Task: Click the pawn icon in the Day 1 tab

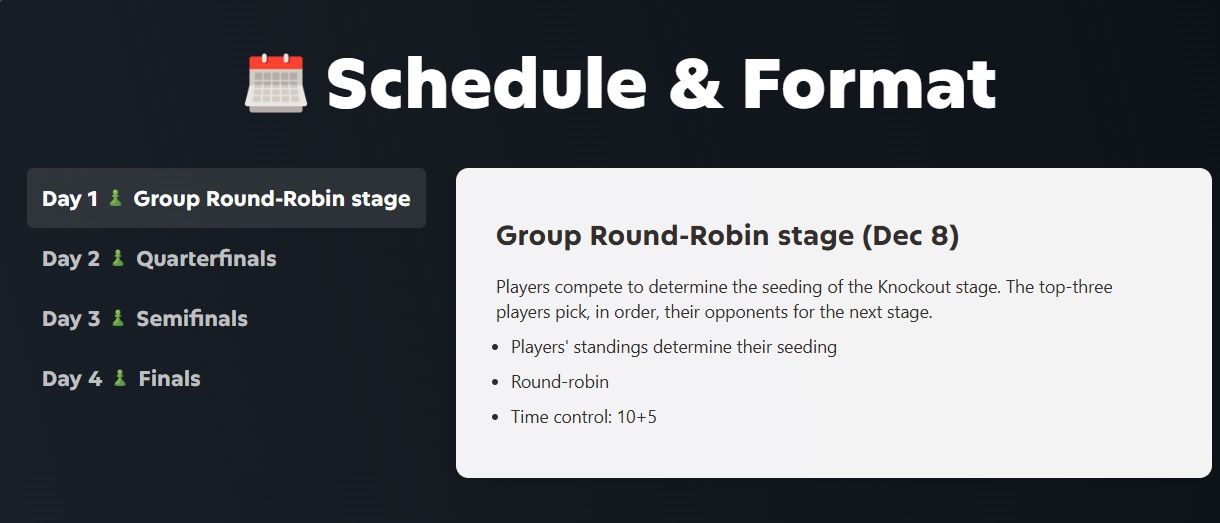Action: point(116,198)
